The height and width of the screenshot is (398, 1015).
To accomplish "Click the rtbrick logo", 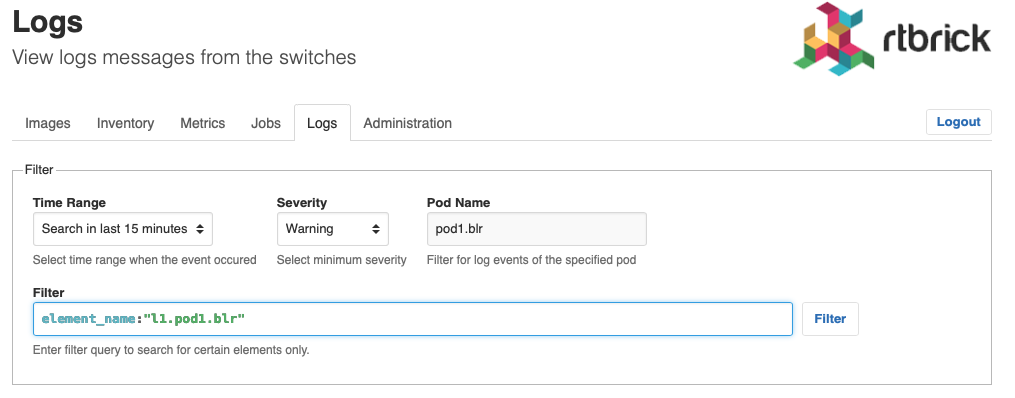I will [x=892, y=39].
